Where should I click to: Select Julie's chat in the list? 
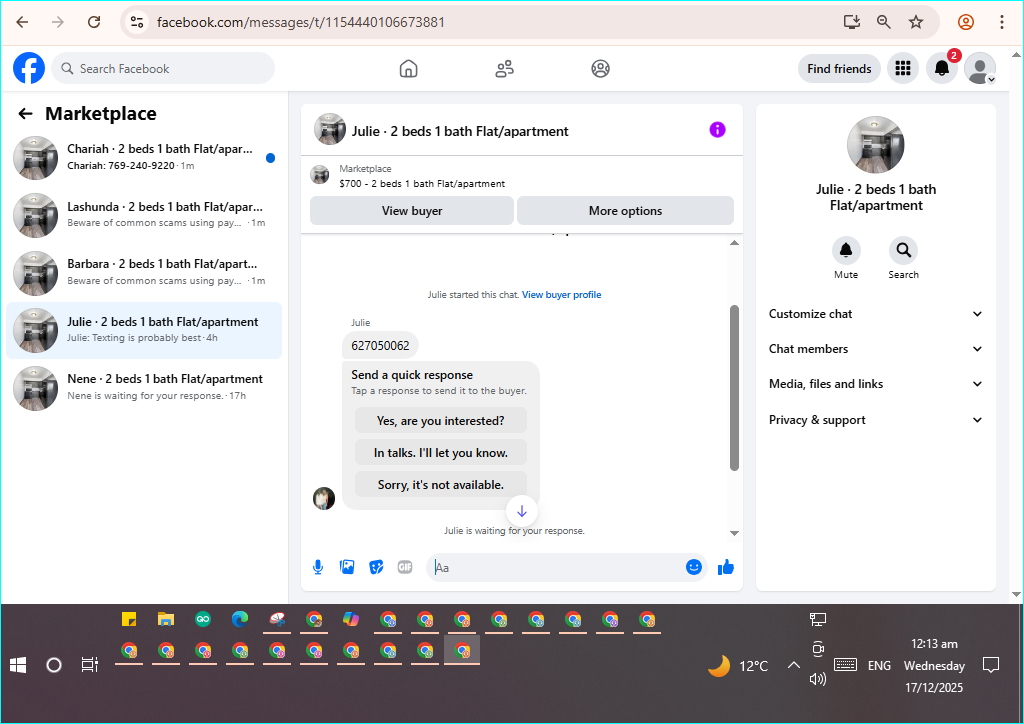(144, 330)
